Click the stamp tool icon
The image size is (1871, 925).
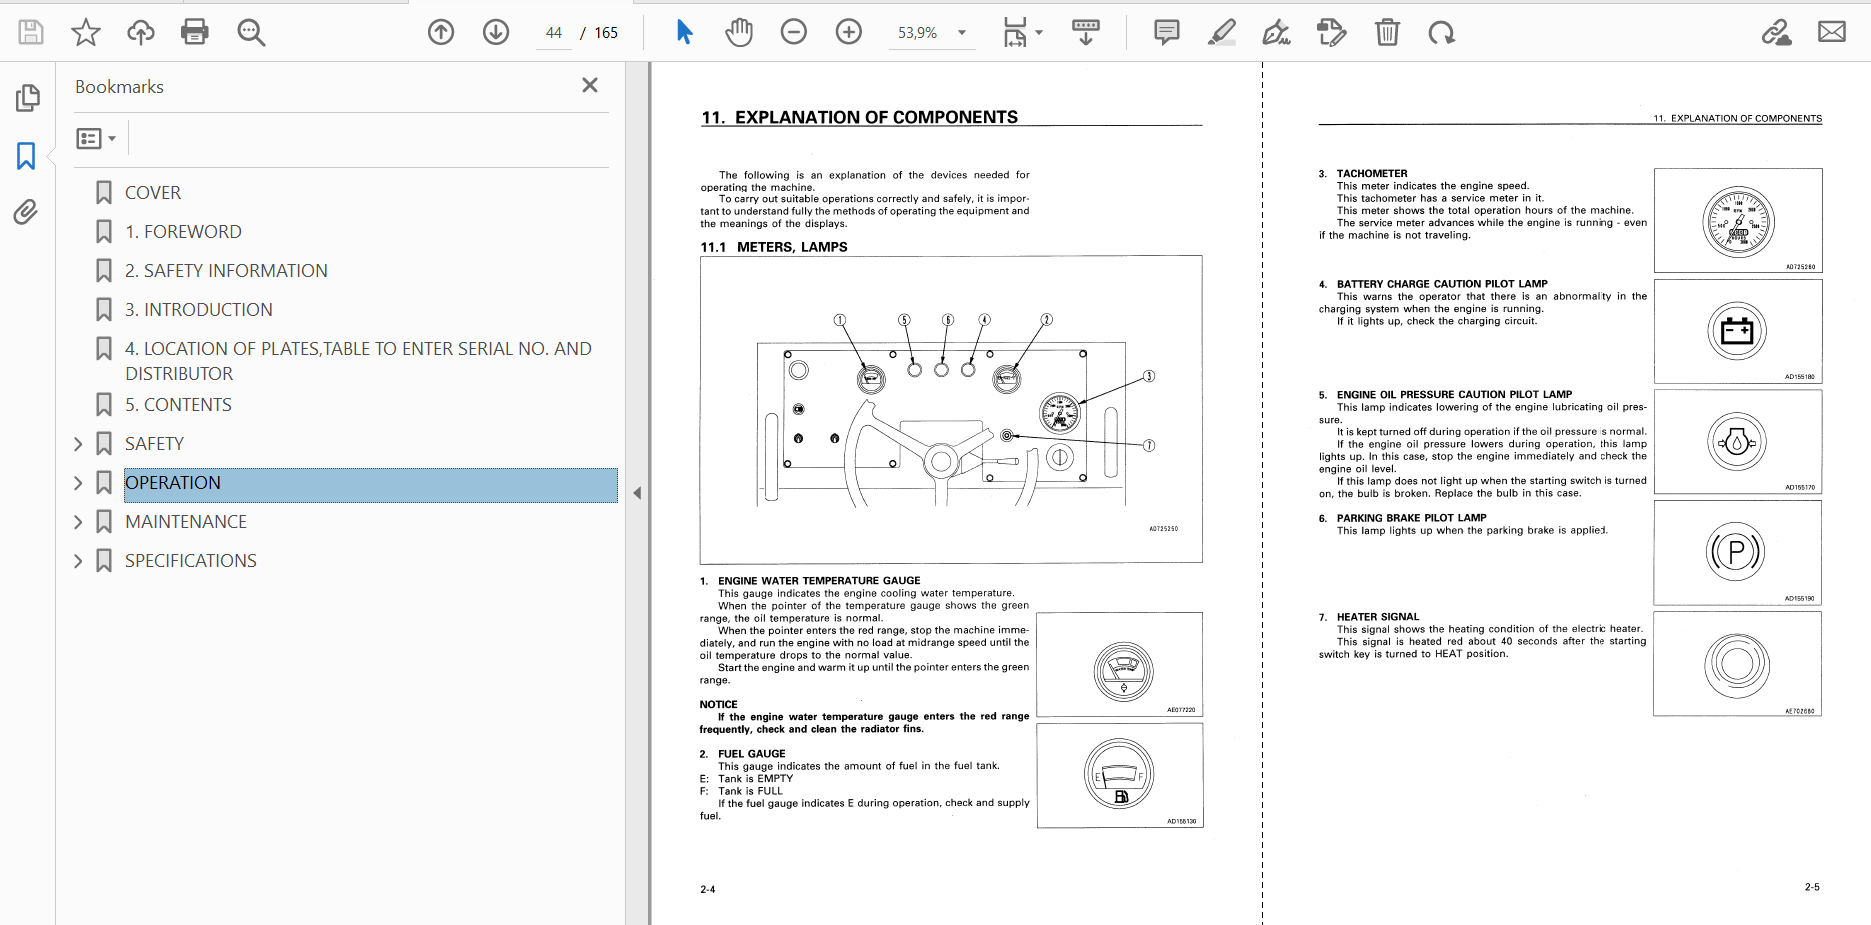coord(1331,32)
